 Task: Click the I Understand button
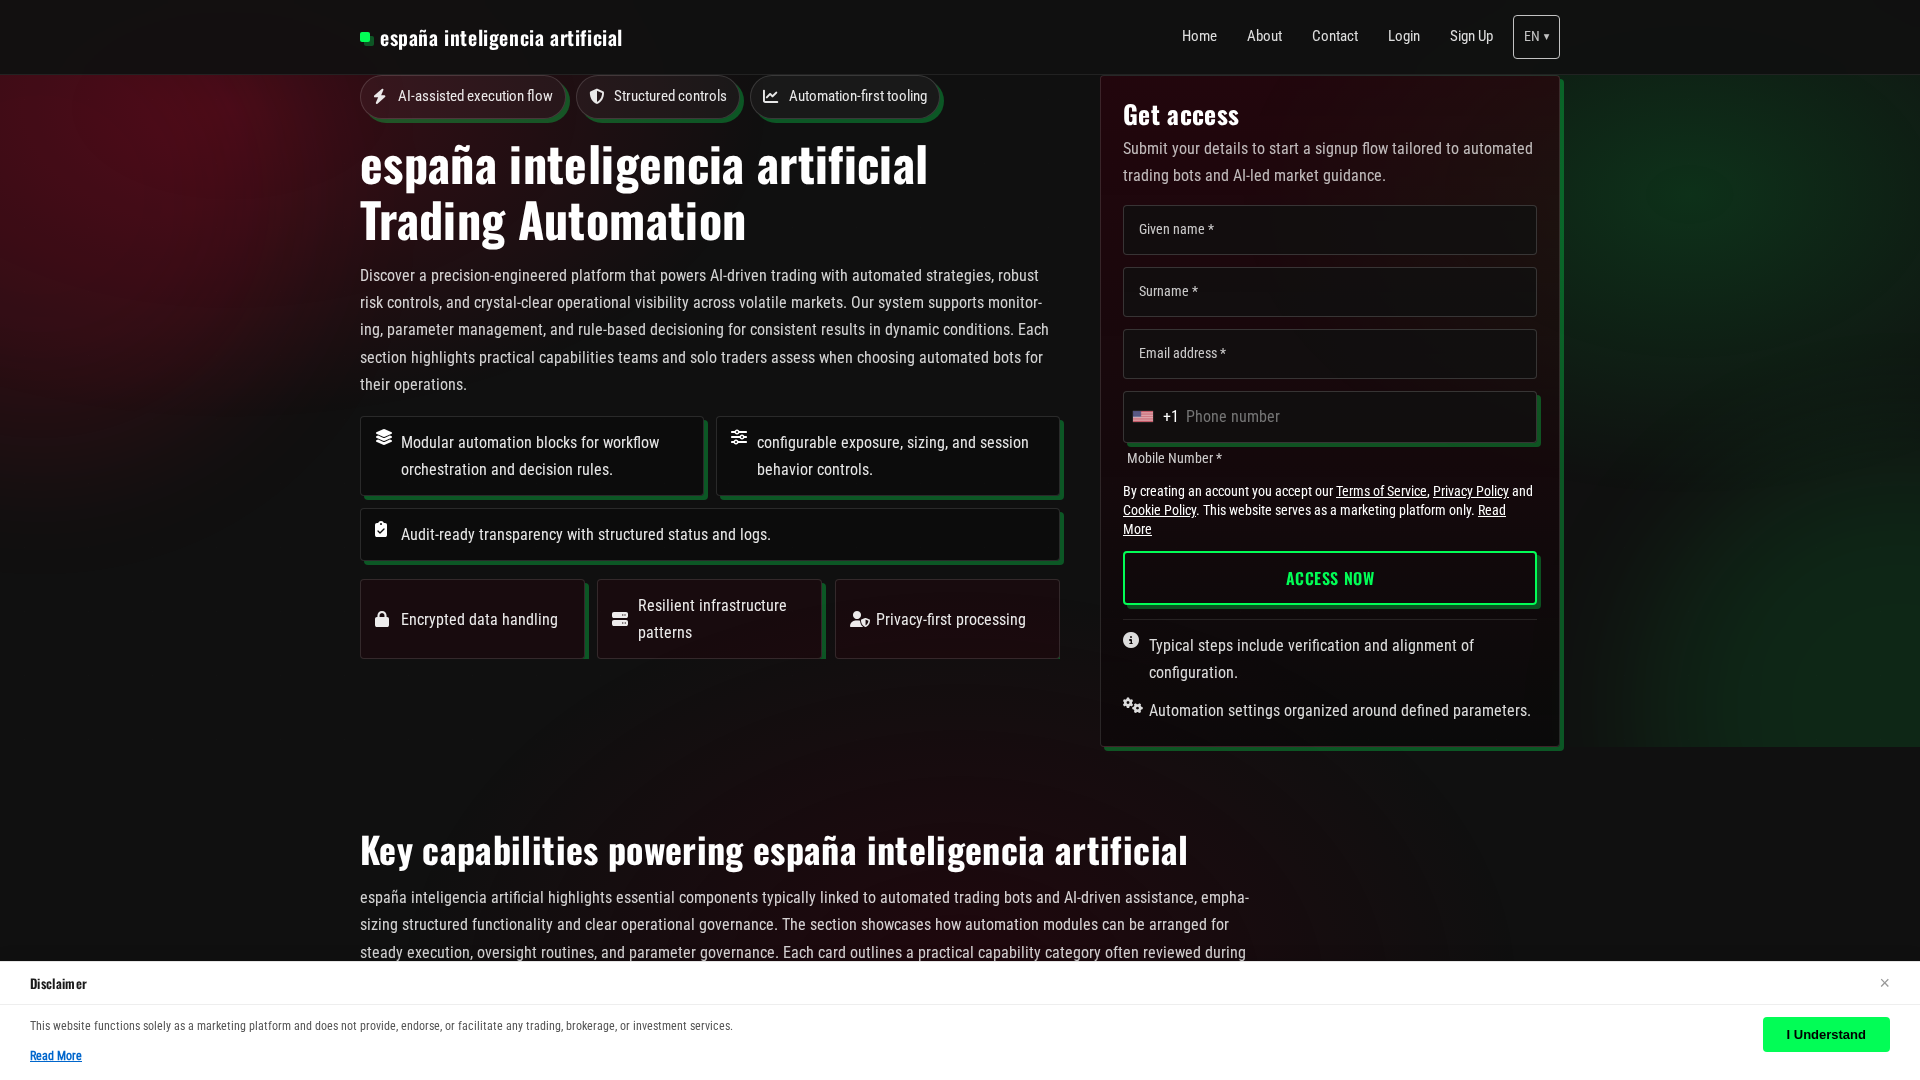click(1826, 1034)
